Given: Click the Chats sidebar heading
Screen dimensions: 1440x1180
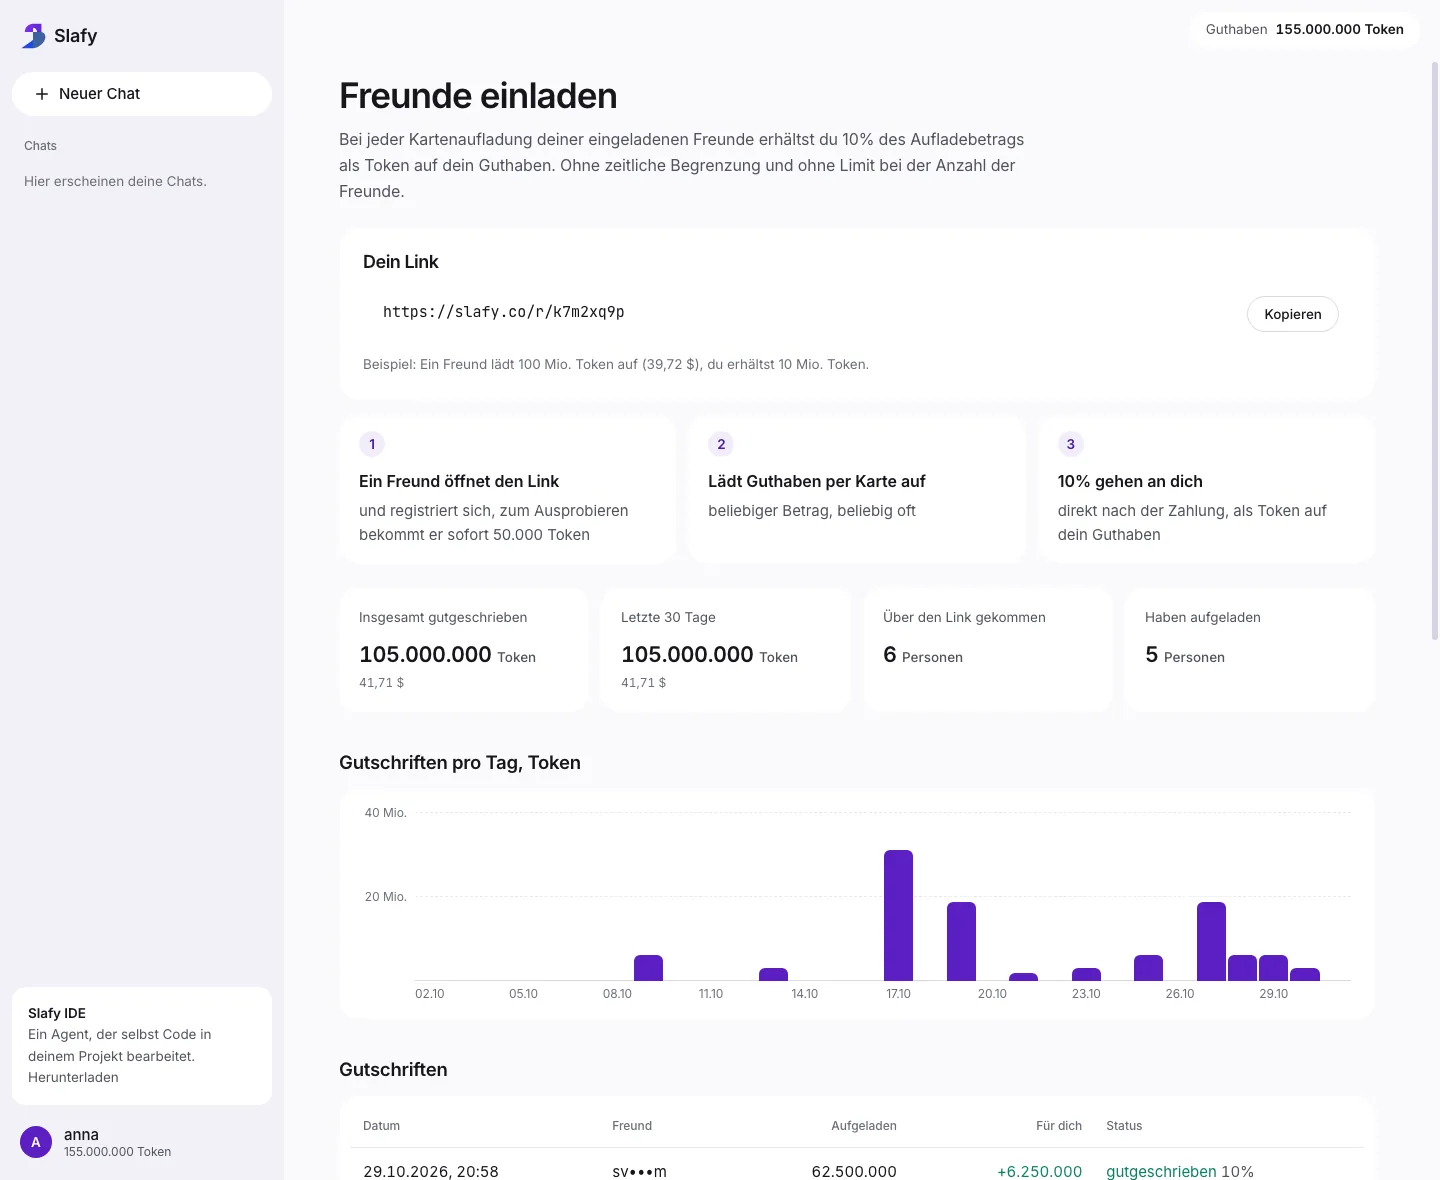Looking at the screenshot, I should [40, 146].
